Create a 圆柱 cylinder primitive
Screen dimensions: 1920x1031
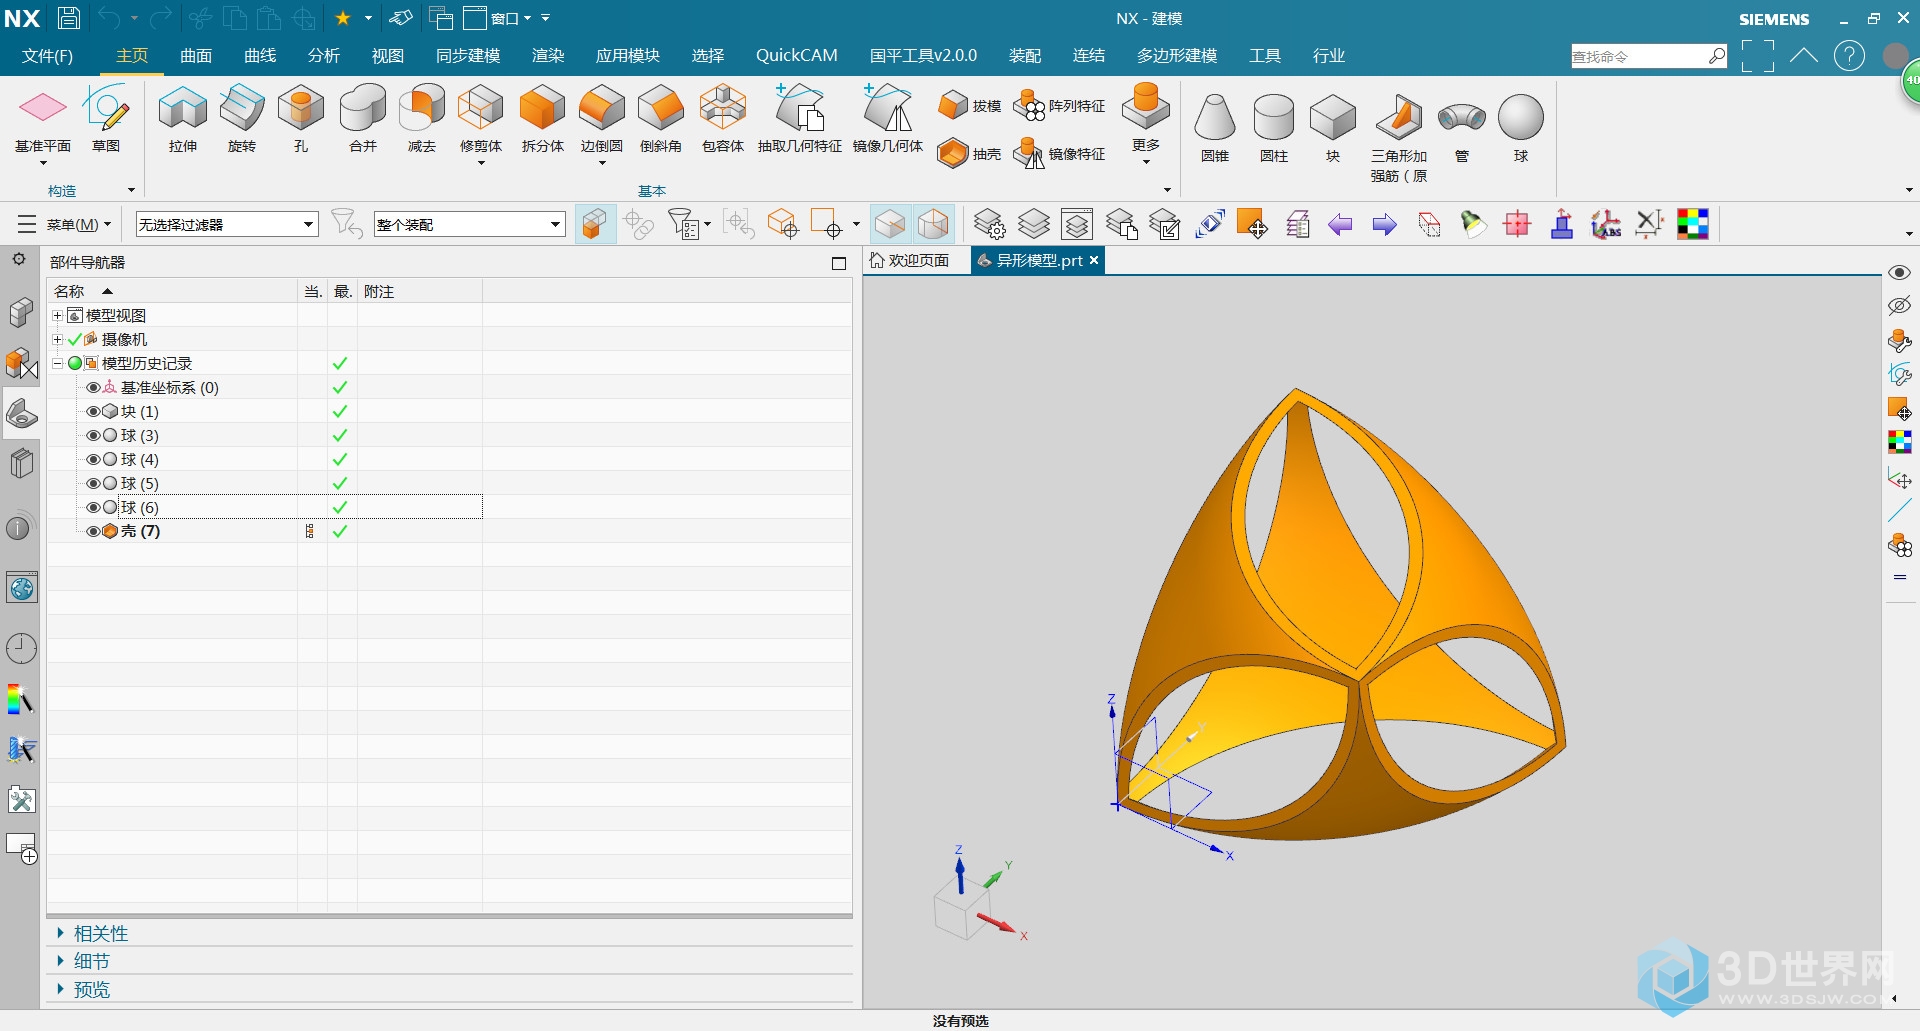pos(1274,128)
